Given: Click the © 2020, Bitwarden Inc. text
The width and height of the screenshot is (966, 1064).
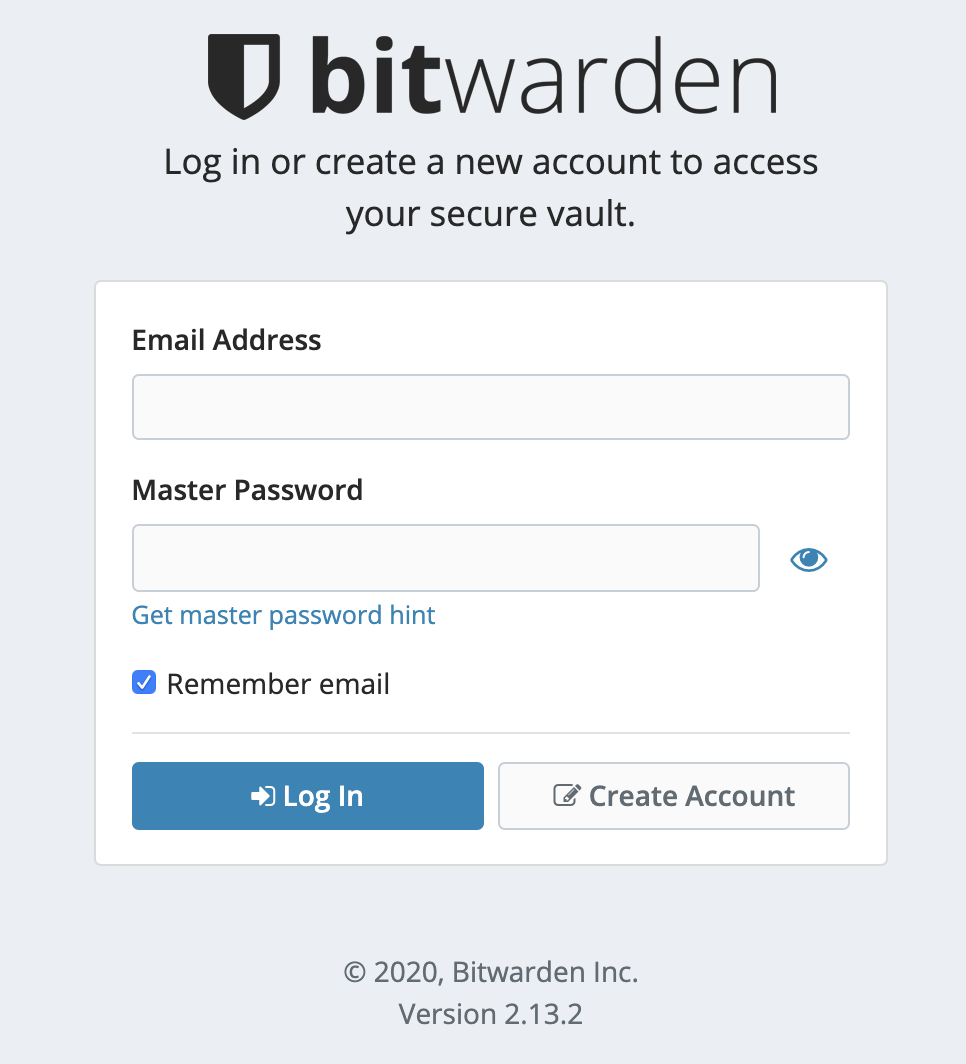Looking at the screenshot, I should click(x=490, y=971).
